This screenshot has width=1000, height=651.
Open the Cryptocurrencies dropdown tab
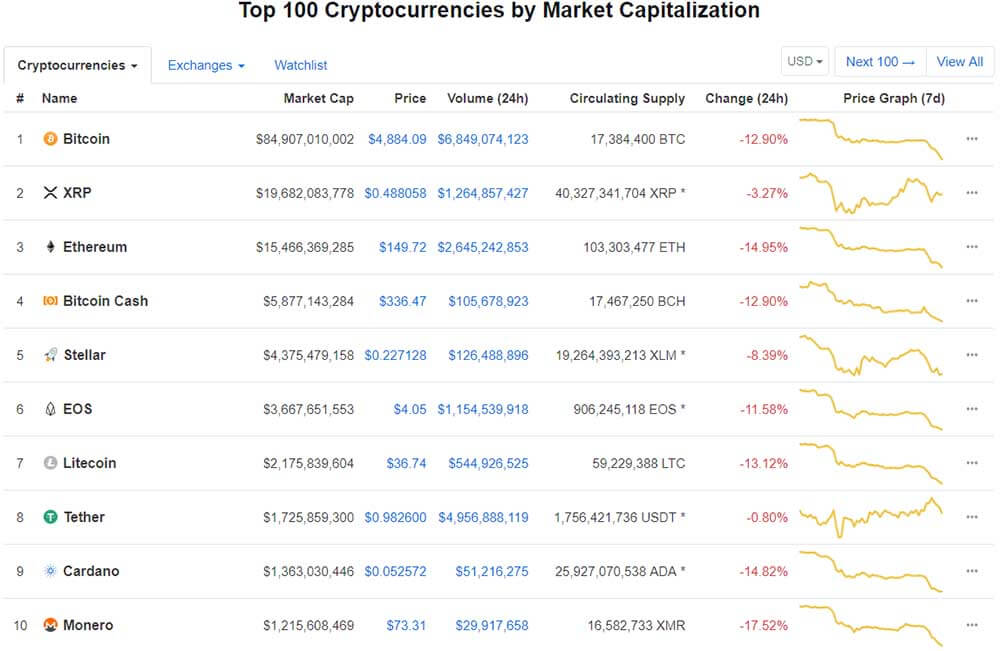tap(77, 65)
